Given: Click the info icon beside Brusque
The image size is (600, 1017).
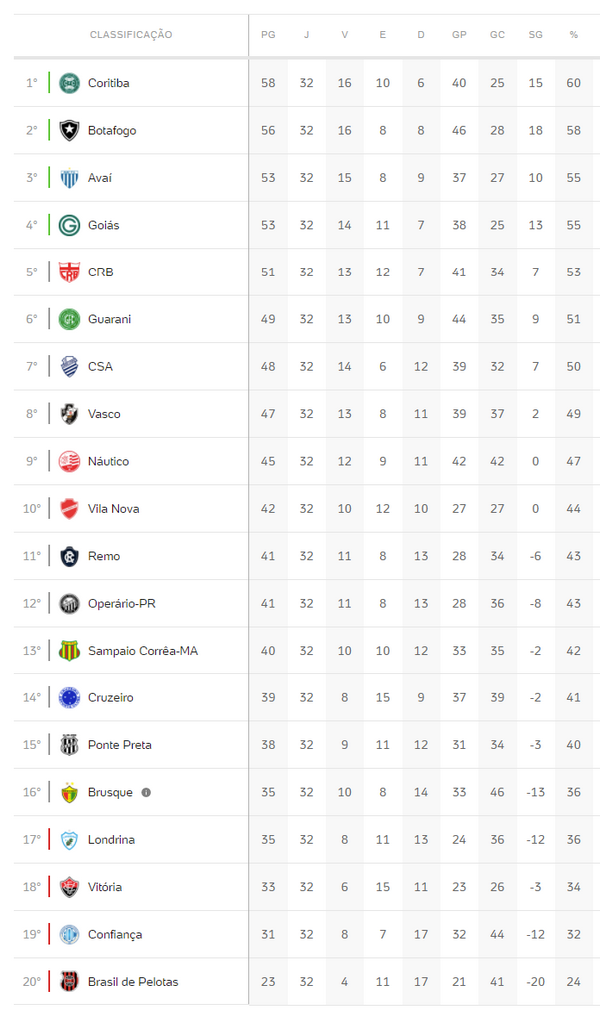Looking at the screenshot, I should [146, 792].
